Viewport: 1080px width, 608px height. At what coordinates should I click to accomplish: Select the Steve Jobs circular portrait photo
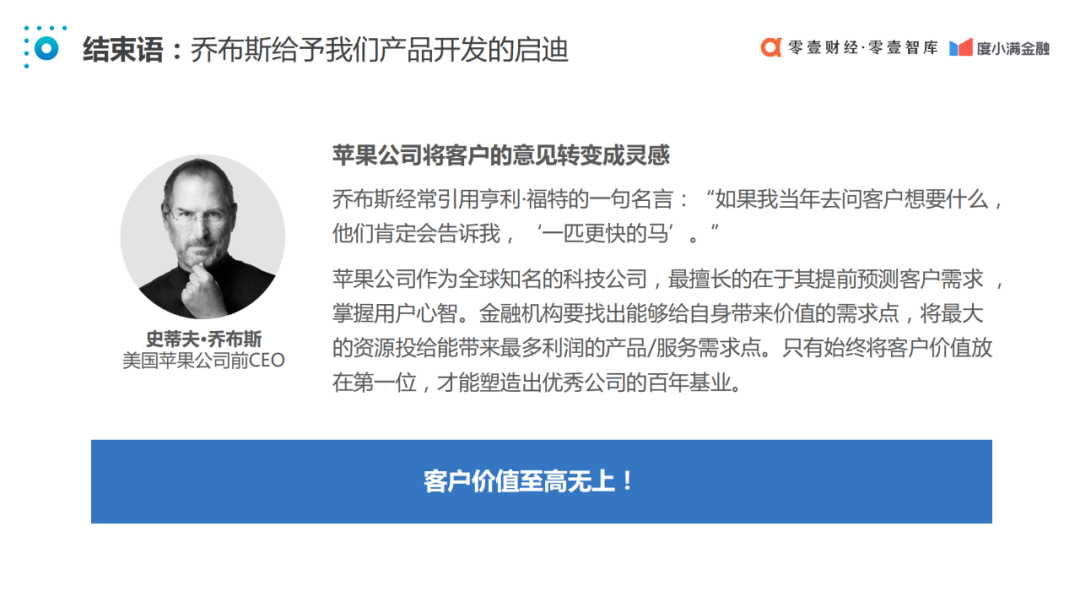[x=202, y=236]
